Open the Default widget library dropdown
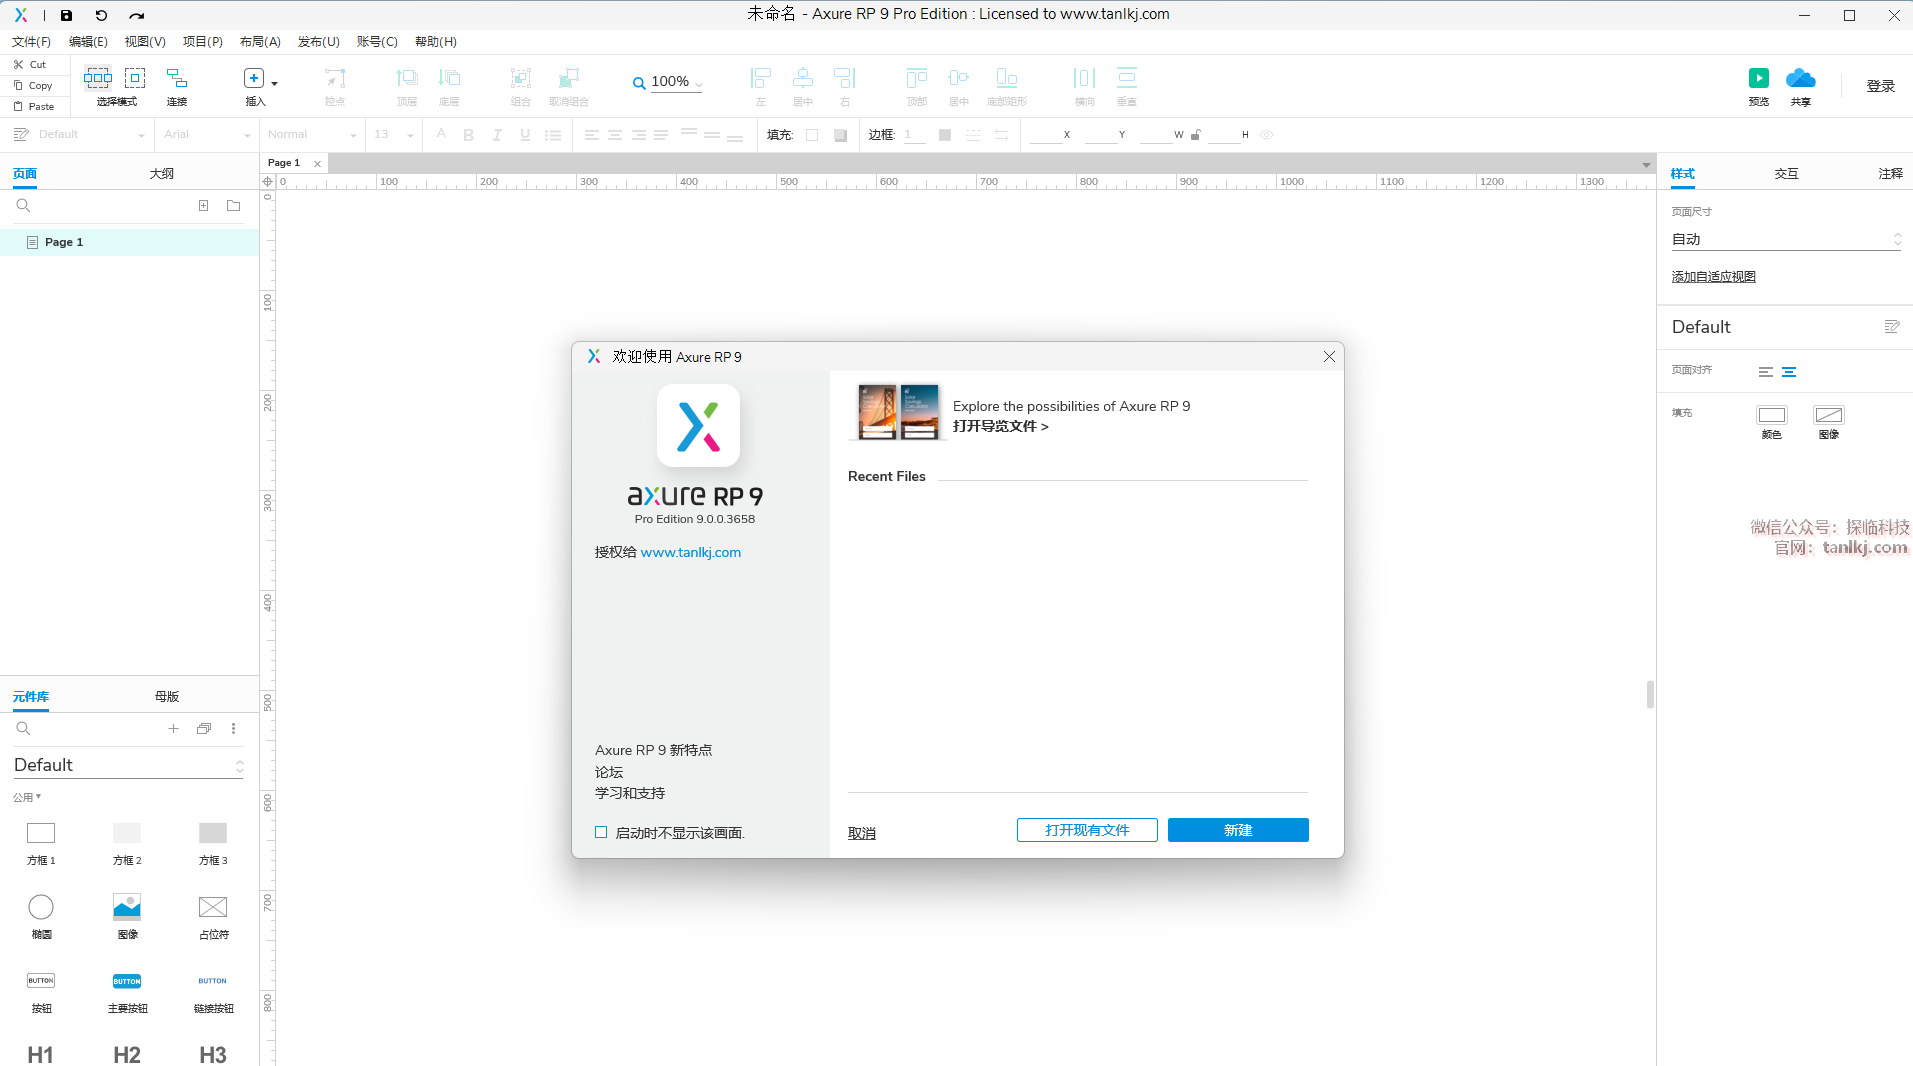The height and width of the screenshot is (1066, 1913). [128, 765]
